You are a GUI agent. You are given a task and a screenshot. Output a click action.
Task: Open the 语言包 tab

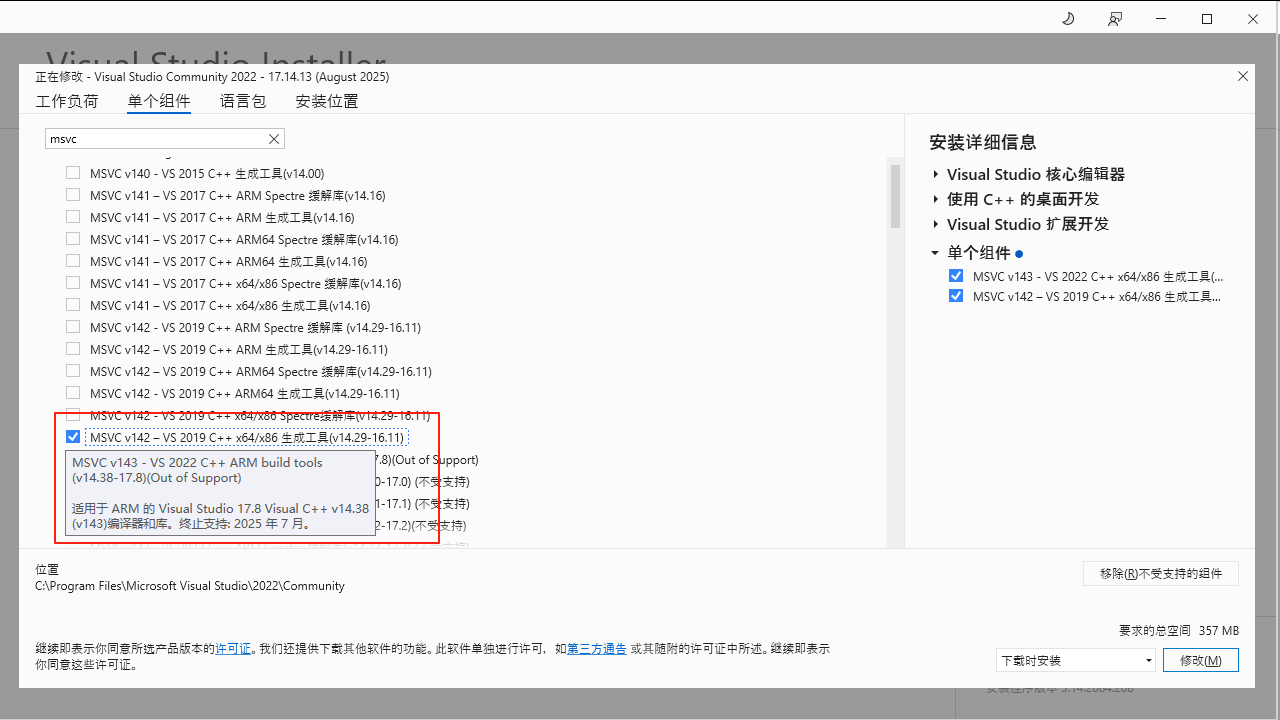[243, 101]
